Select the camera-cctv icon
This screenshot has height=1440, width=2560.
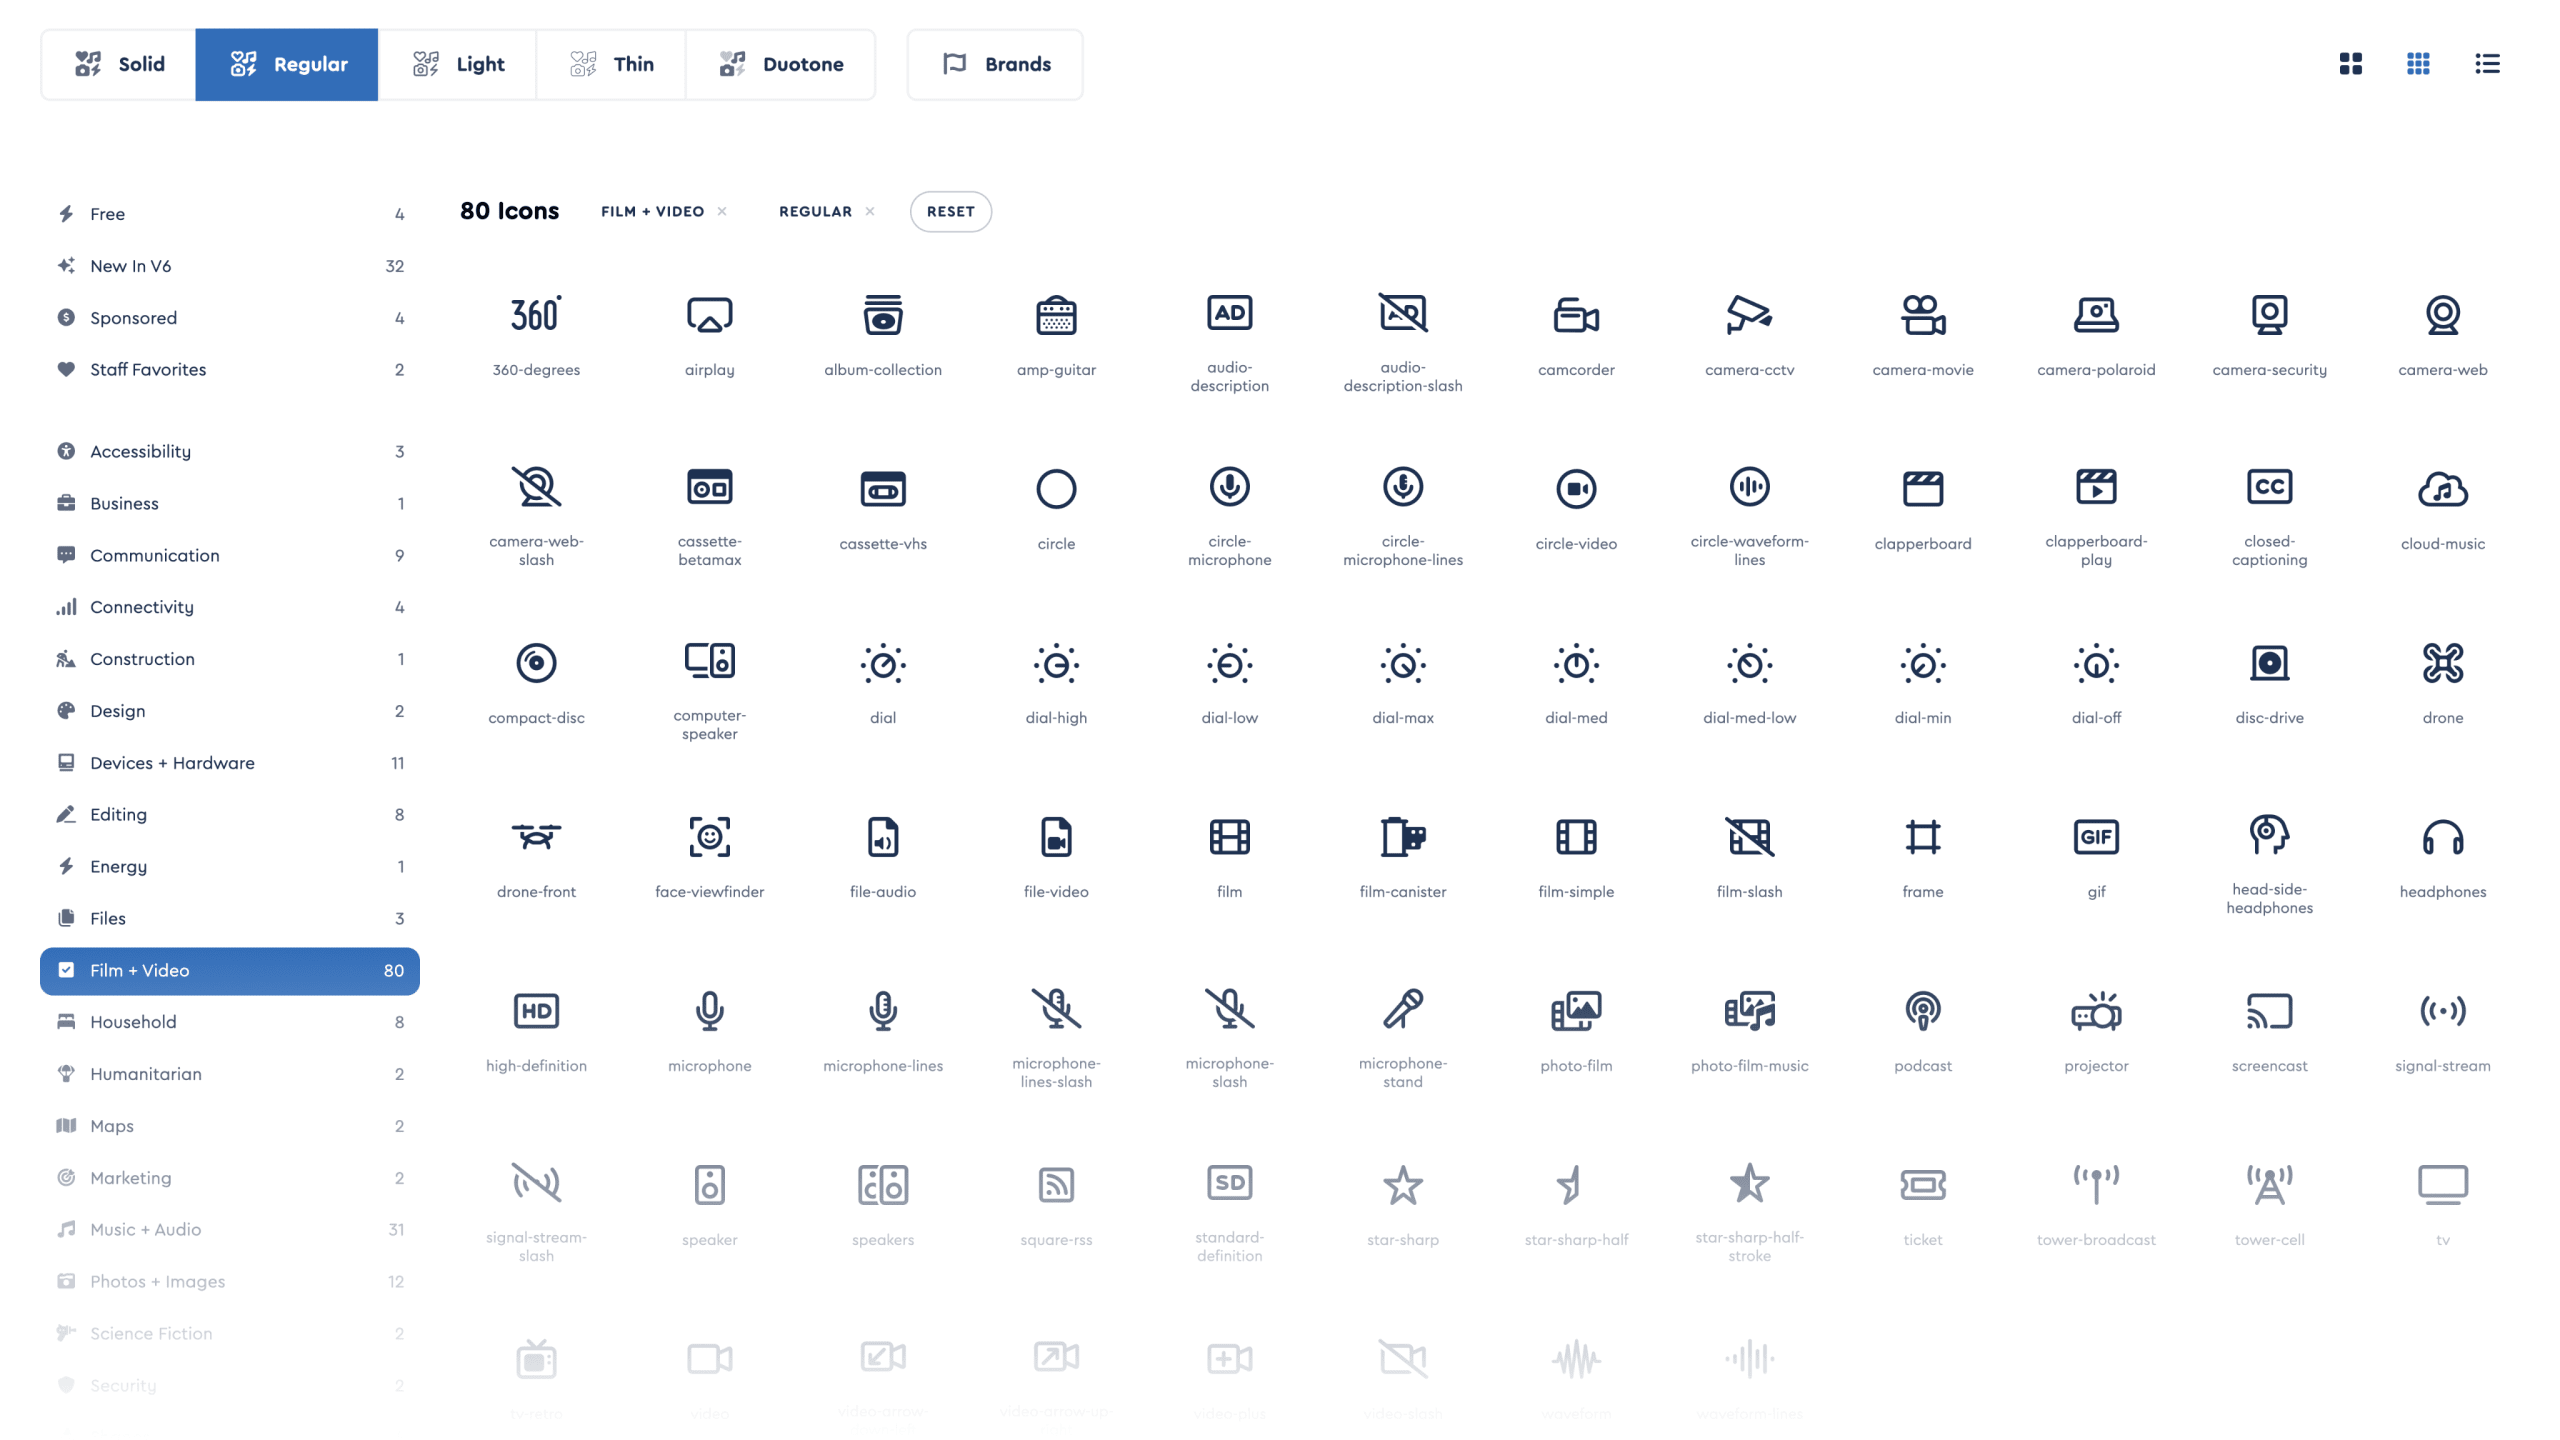[1749, 316]
